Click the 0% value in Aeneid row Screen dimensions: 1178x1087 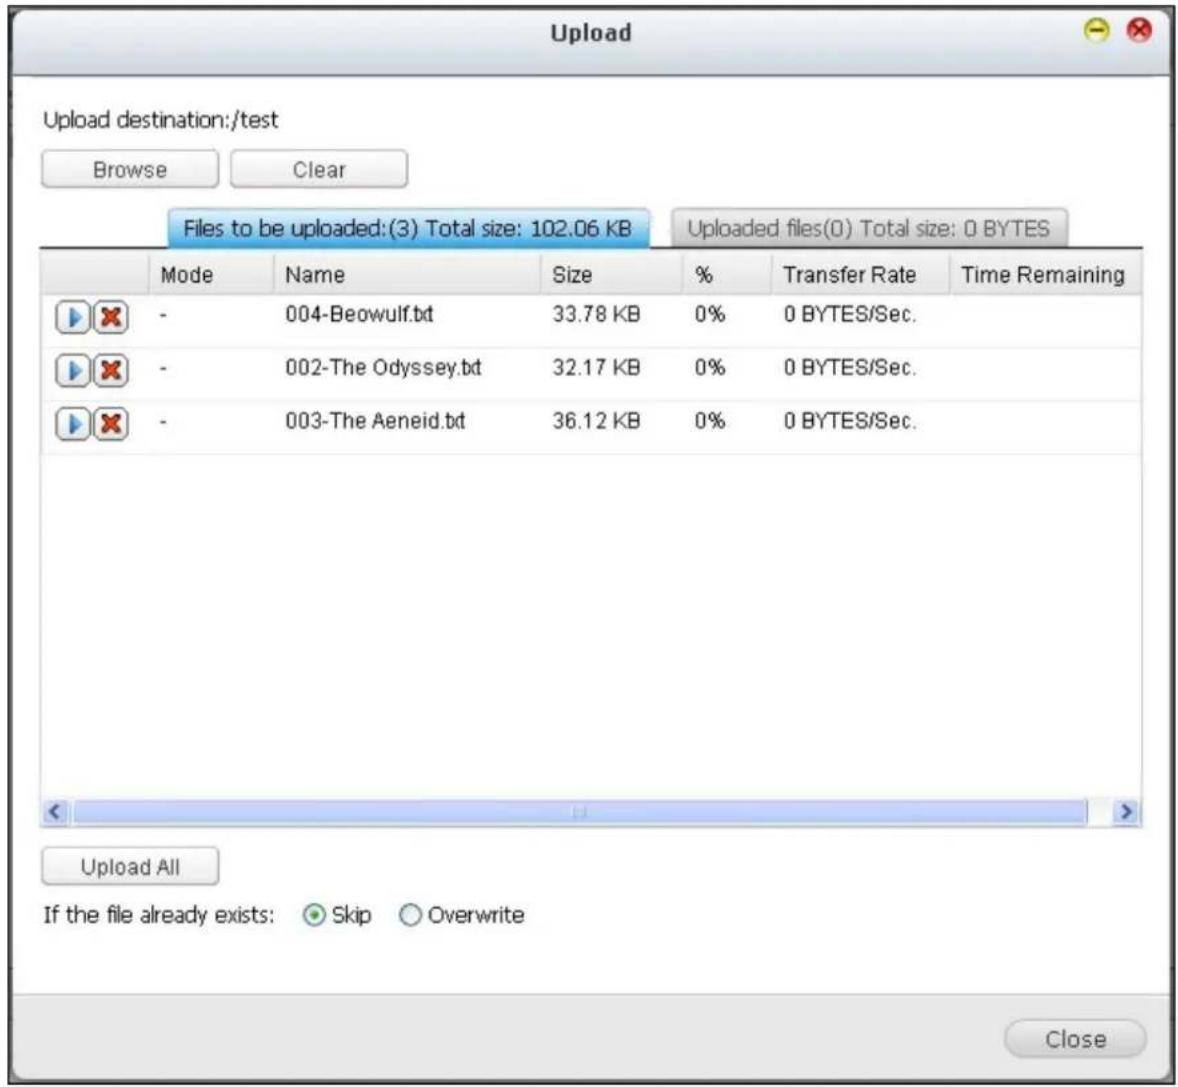pyautogui.click(x=710, y=421)
